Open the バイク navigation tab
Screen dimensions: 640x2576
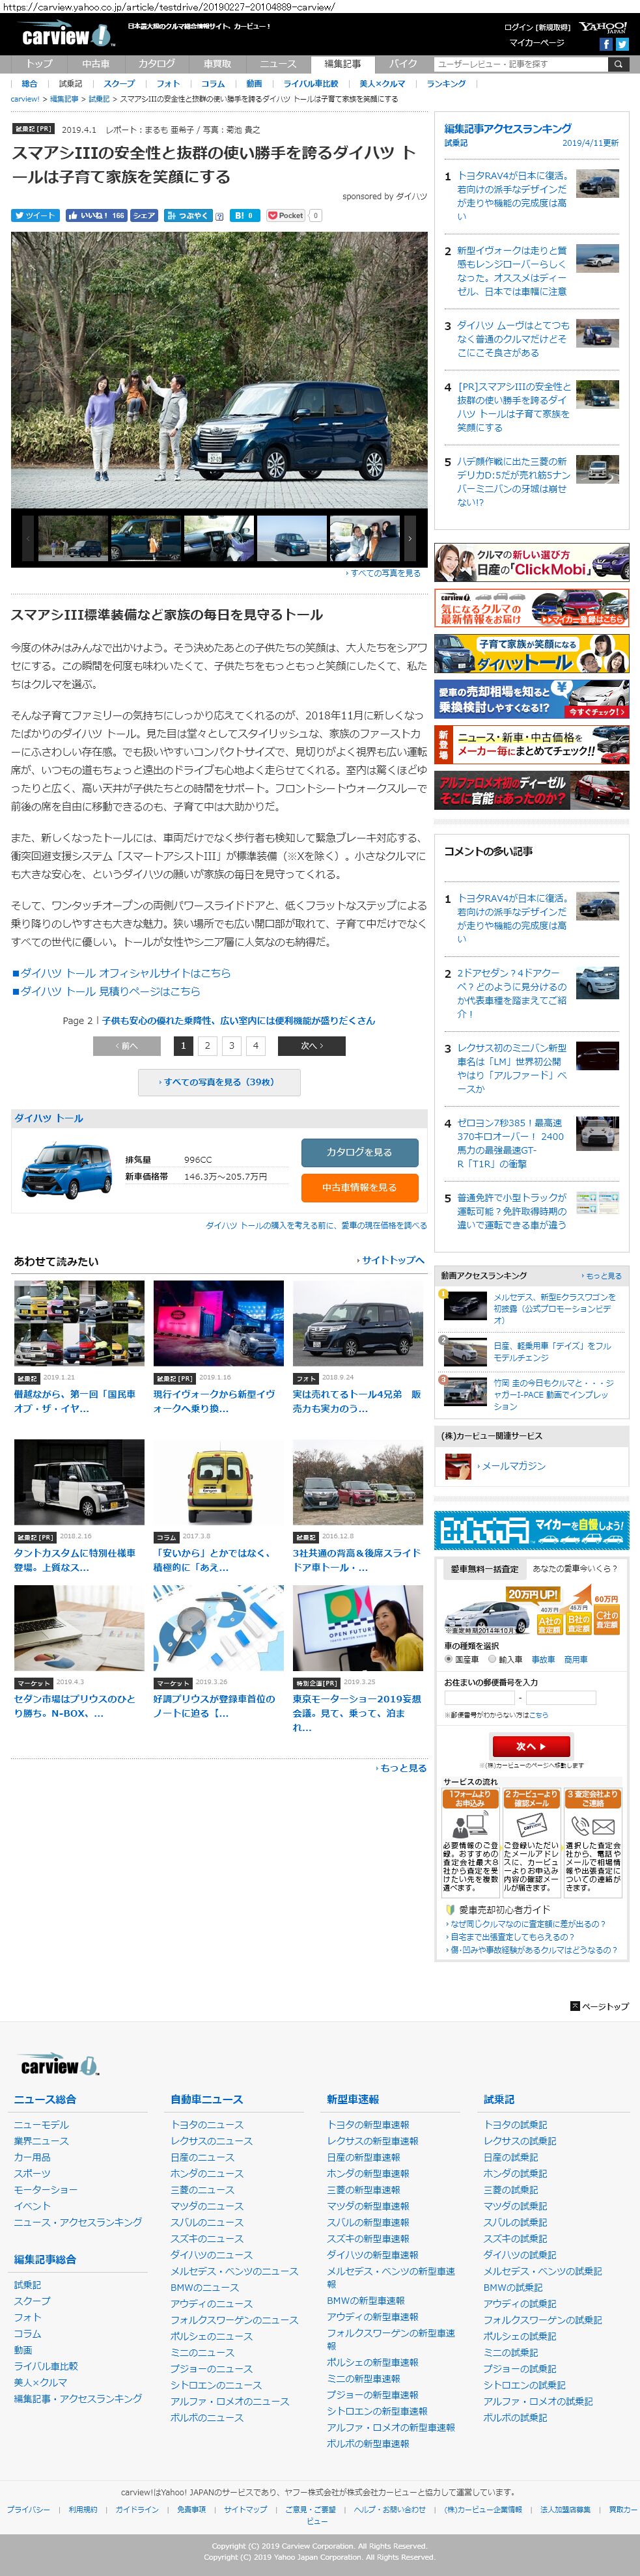click(403, 64)
